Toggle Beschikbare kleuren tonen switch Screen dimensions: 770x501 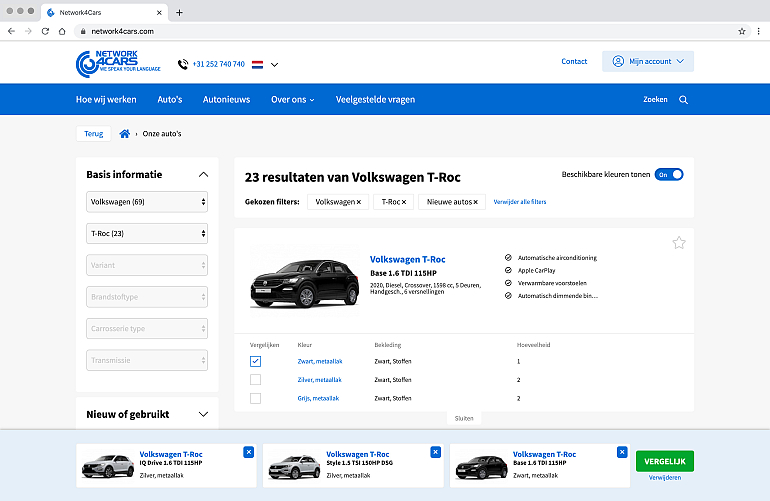(669, 174)
